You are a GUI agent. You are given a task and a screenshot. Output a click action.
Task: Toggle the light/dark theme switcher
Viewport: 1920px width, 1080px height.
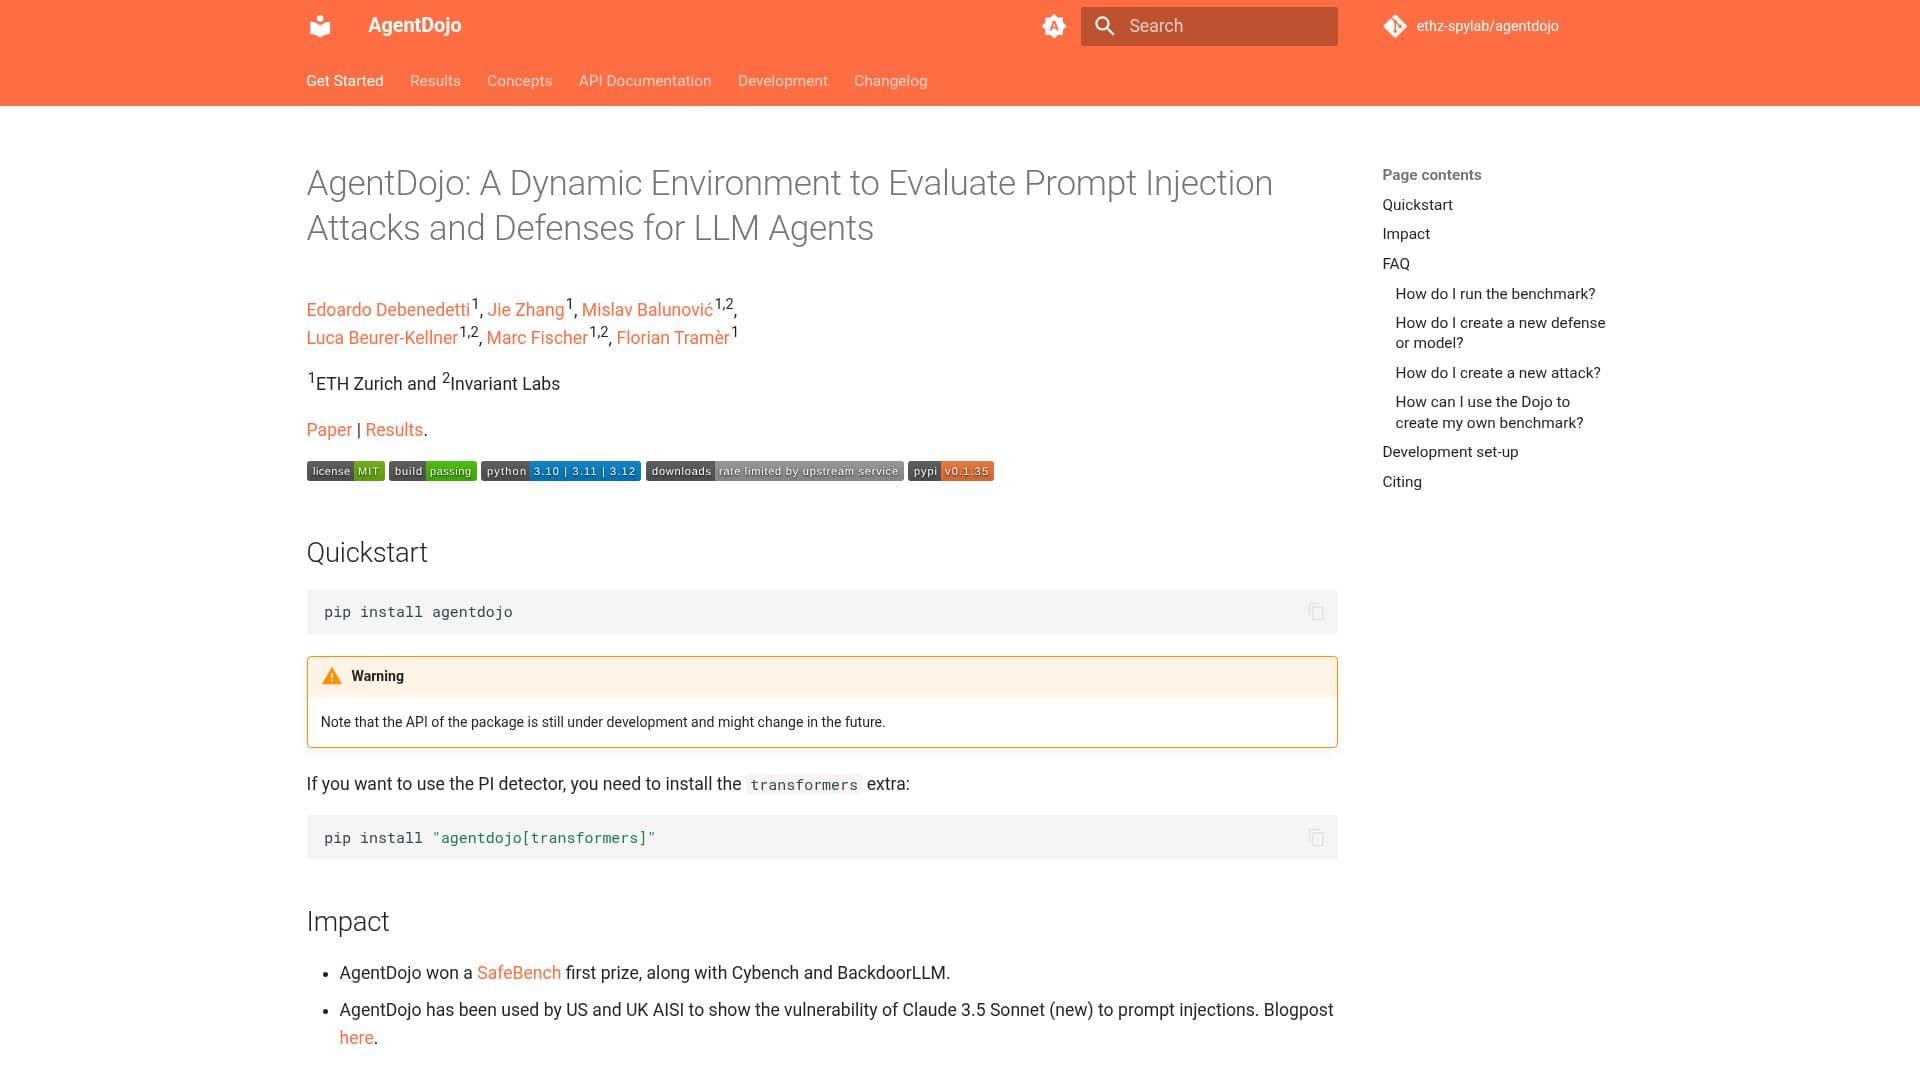[x=1054, y=26]
